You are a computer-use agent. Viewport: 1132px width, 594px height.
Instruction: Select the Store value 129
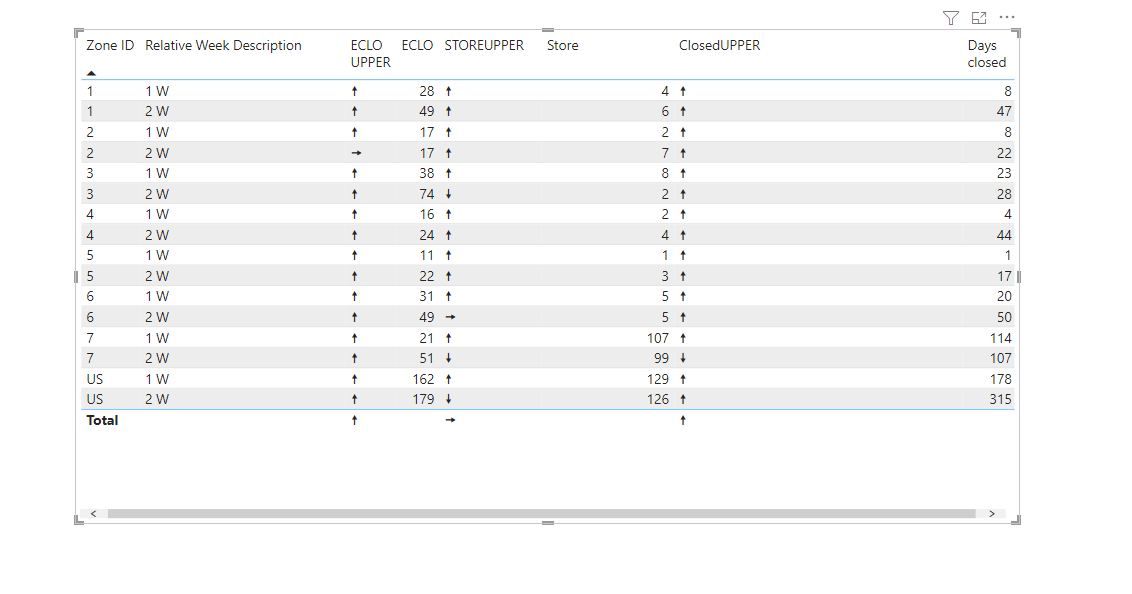tap(658, 379)
